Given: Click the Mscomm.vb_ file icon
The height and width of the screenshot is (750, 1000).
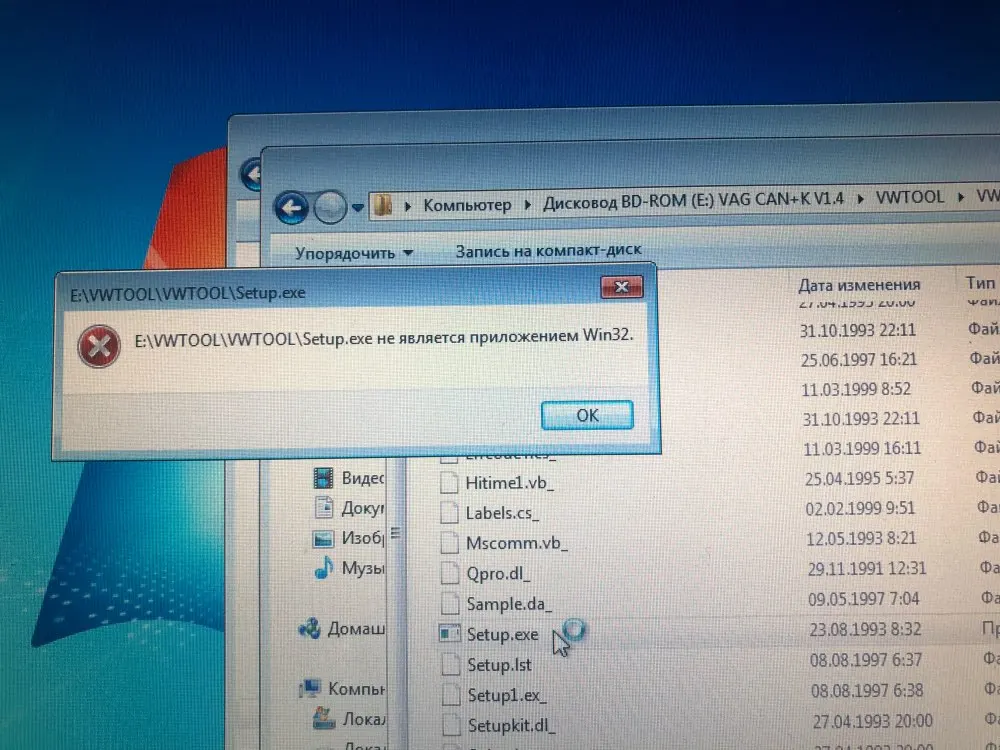Looking at the screenshot, I should click(450, 543).
